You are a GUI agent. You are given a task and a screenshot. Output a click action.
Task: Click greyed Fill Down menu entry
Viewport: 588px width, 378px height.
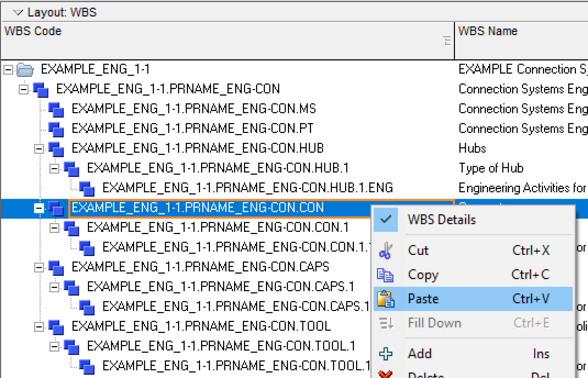click(473, 323)
